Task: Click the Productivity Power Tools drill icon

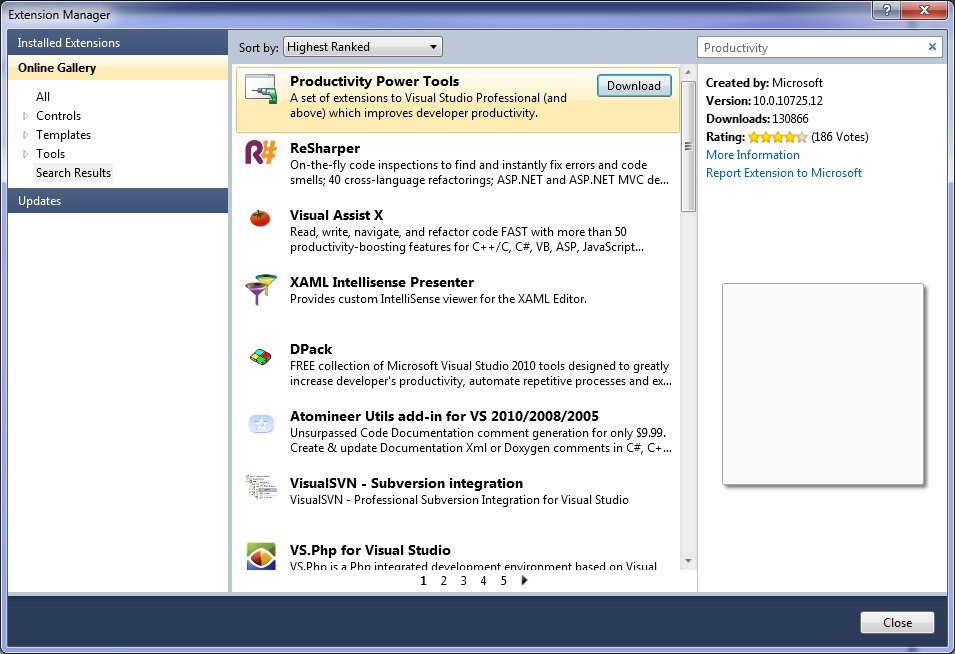Action: (261, 88)
